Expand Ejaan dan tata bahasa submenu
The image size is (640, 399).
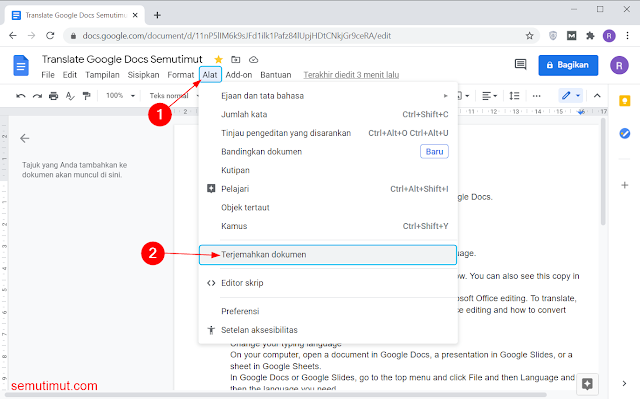(x=328, y=96)
